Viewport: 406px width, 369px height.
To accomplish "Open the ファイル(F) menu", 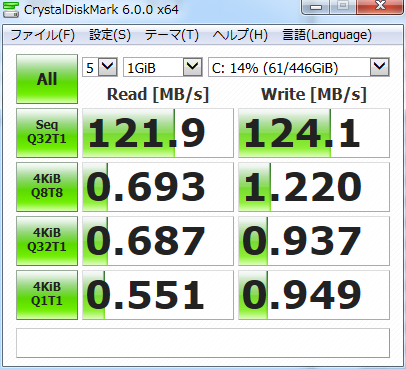I will 43,35.
